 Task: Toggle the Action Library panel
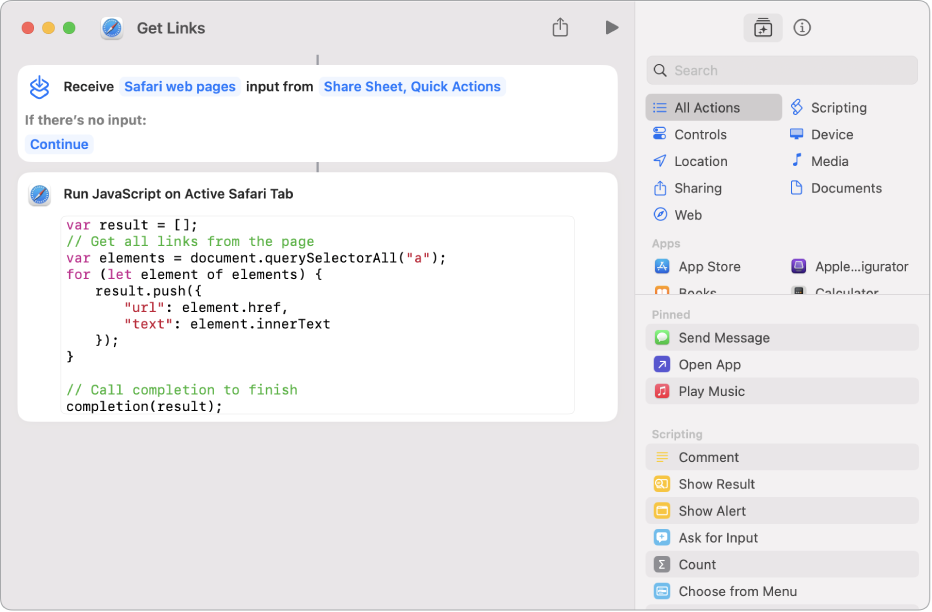click(763, 28)
